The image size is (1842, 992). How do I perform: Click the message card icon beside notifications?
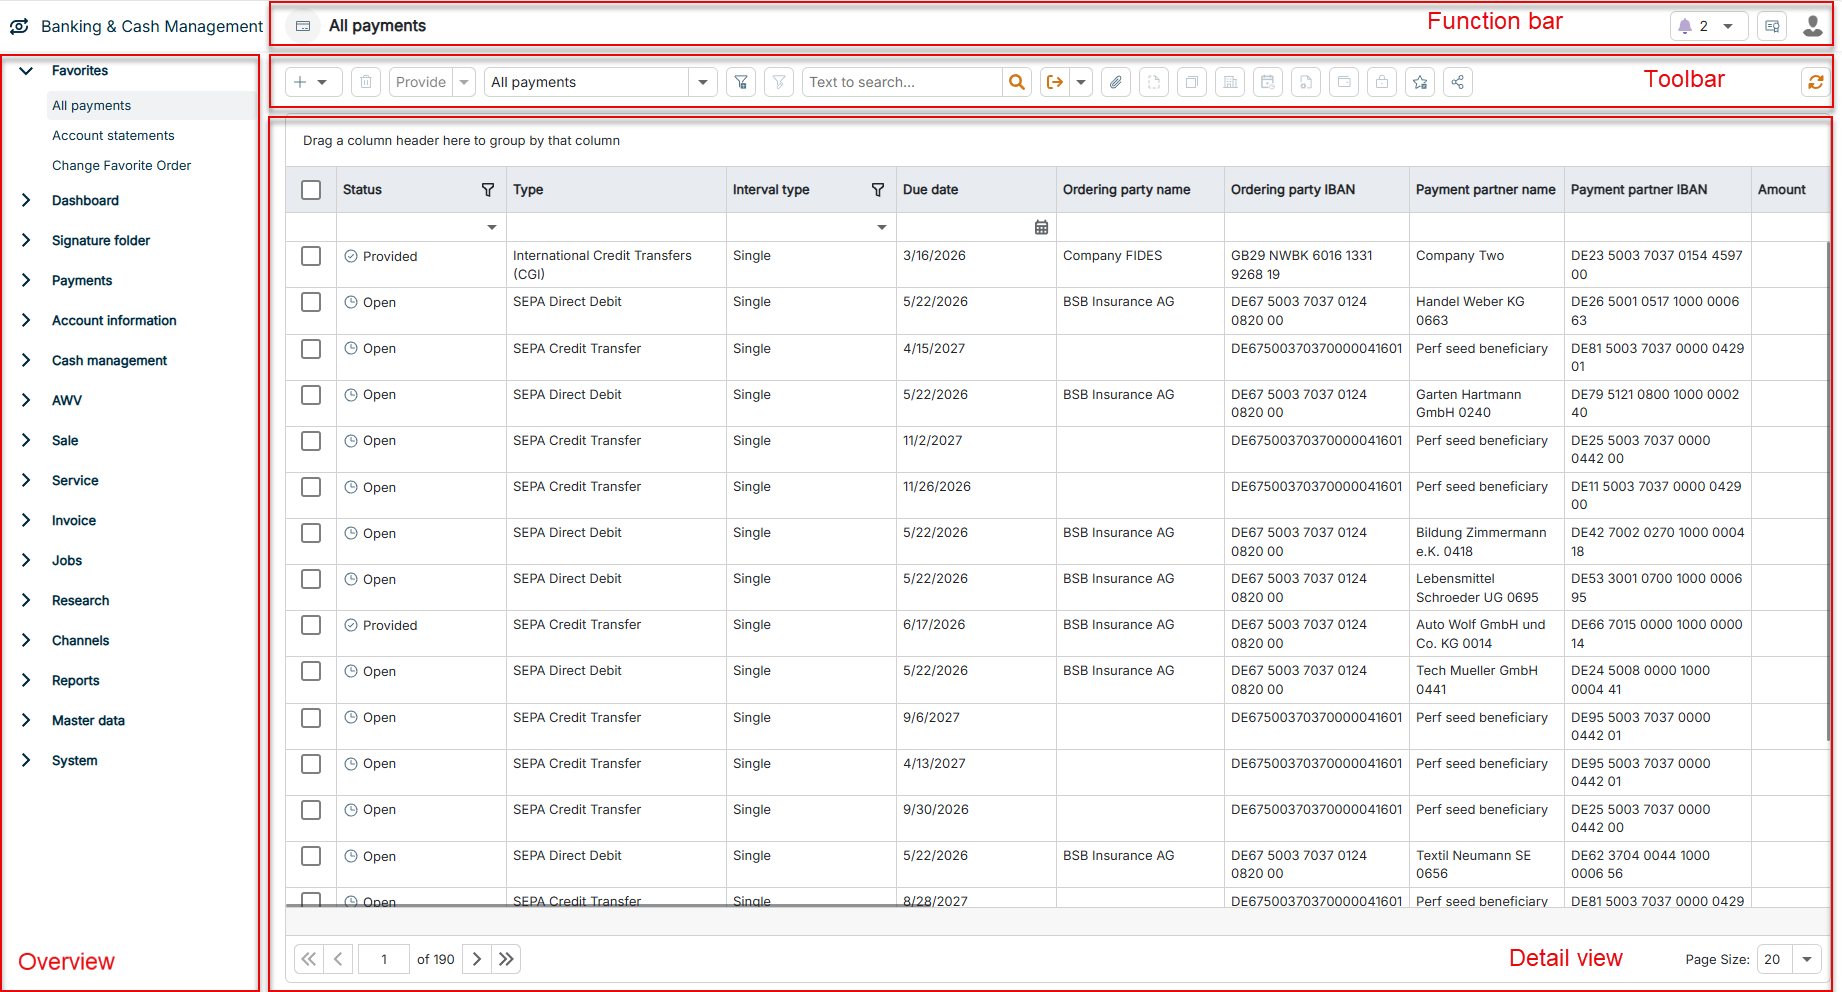click(x=1772, y=26)
